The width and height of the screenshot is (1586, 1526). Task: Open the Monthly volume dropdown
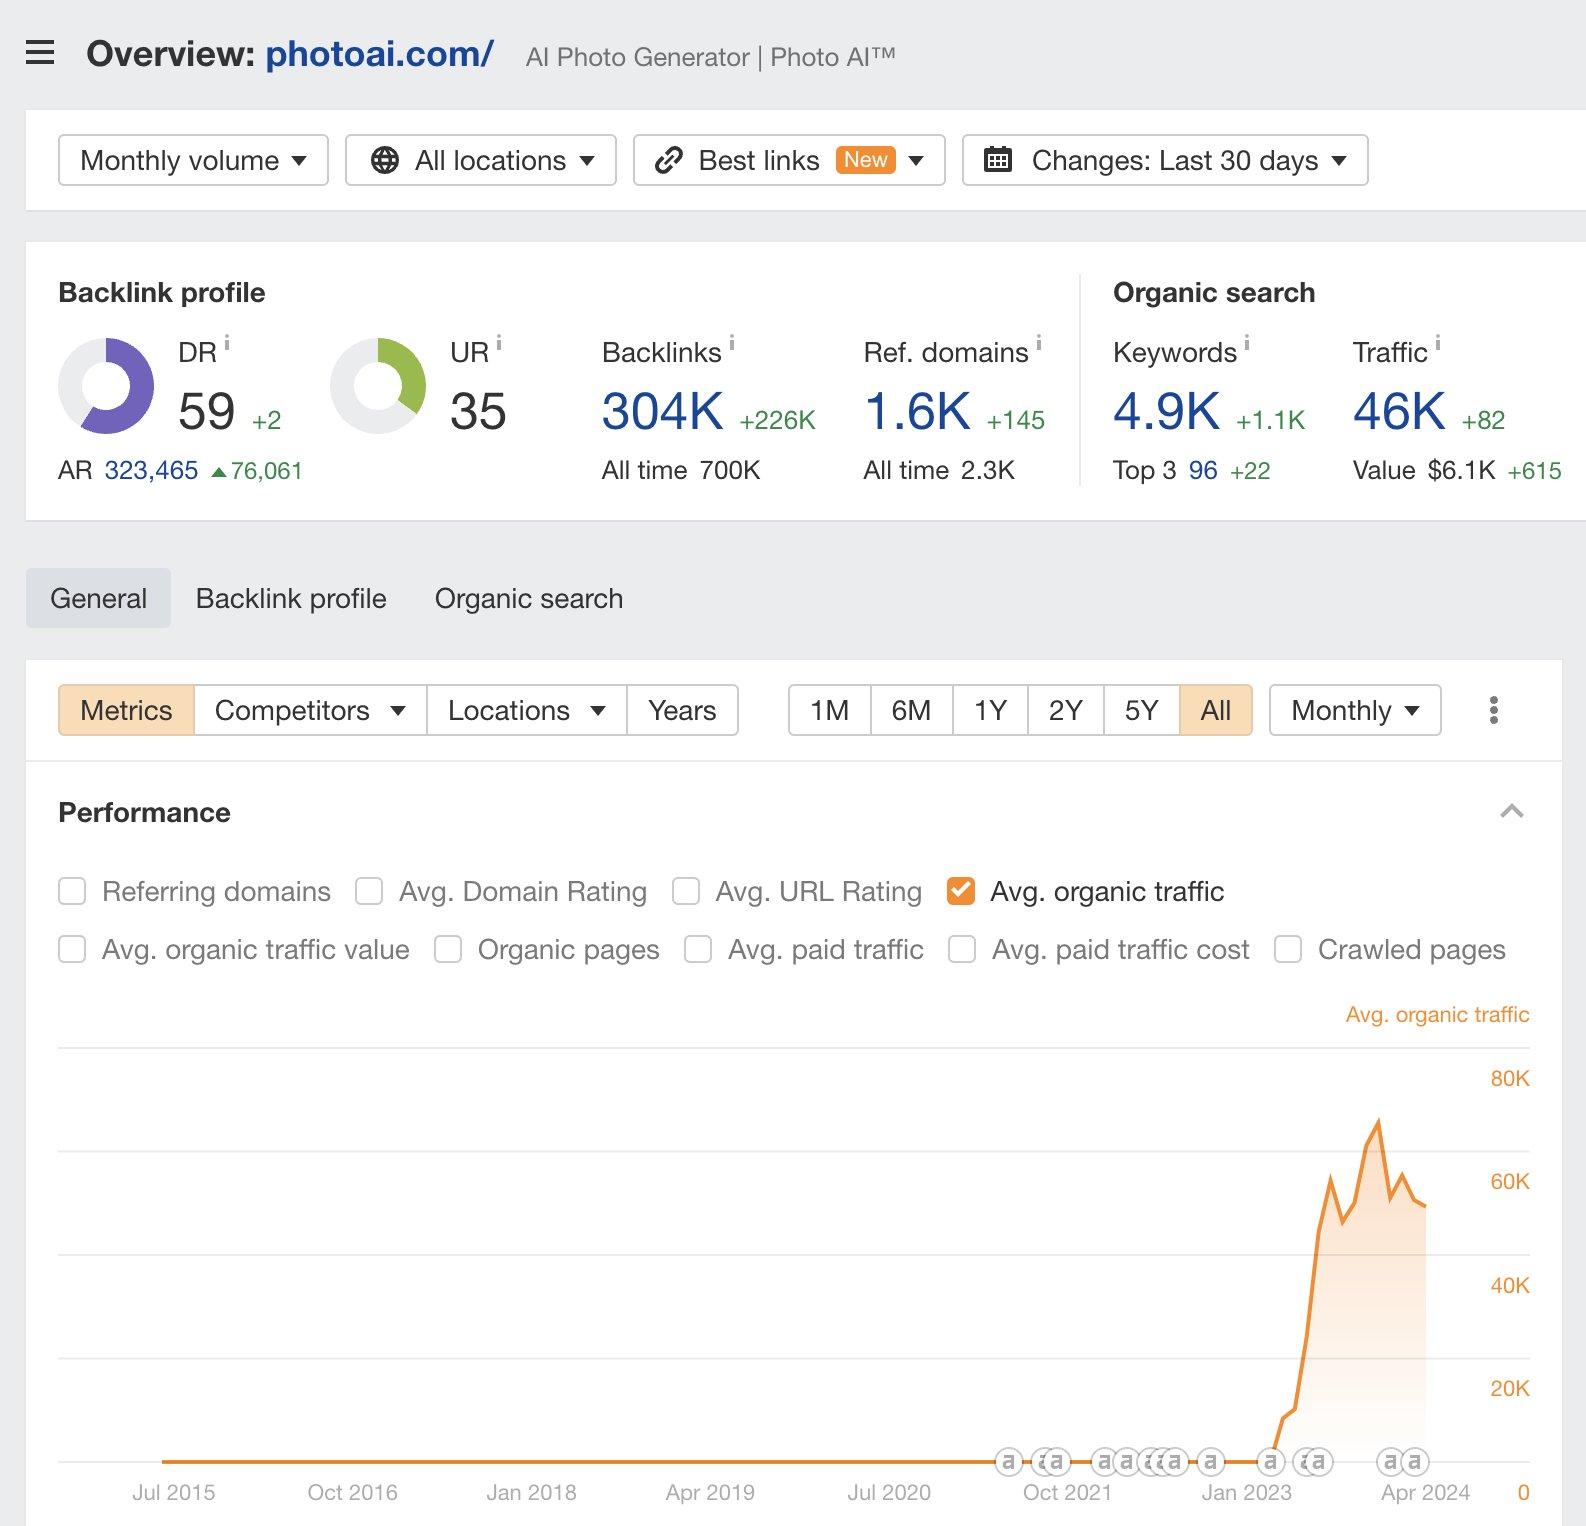point(193,160)
